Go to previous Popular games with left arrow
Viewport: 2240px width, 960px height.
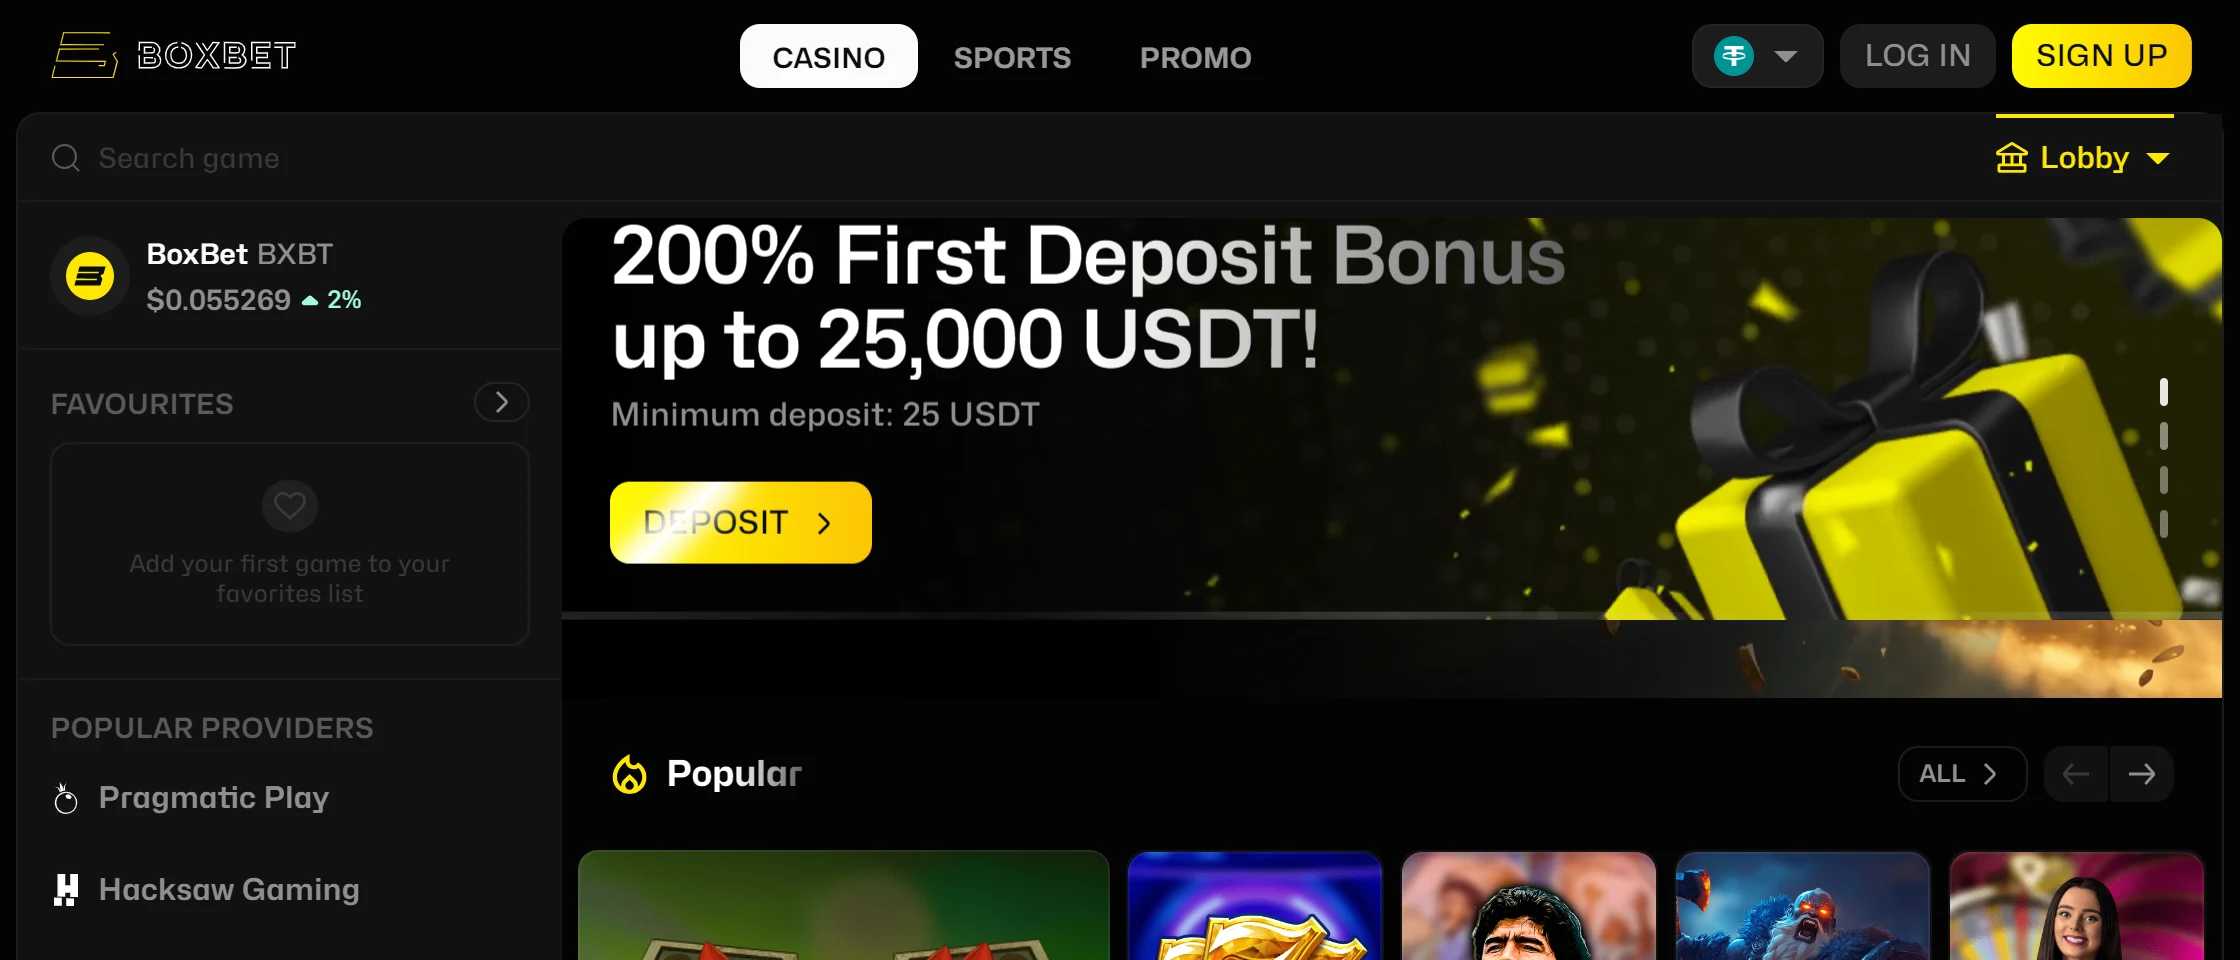click(2076, 774)
